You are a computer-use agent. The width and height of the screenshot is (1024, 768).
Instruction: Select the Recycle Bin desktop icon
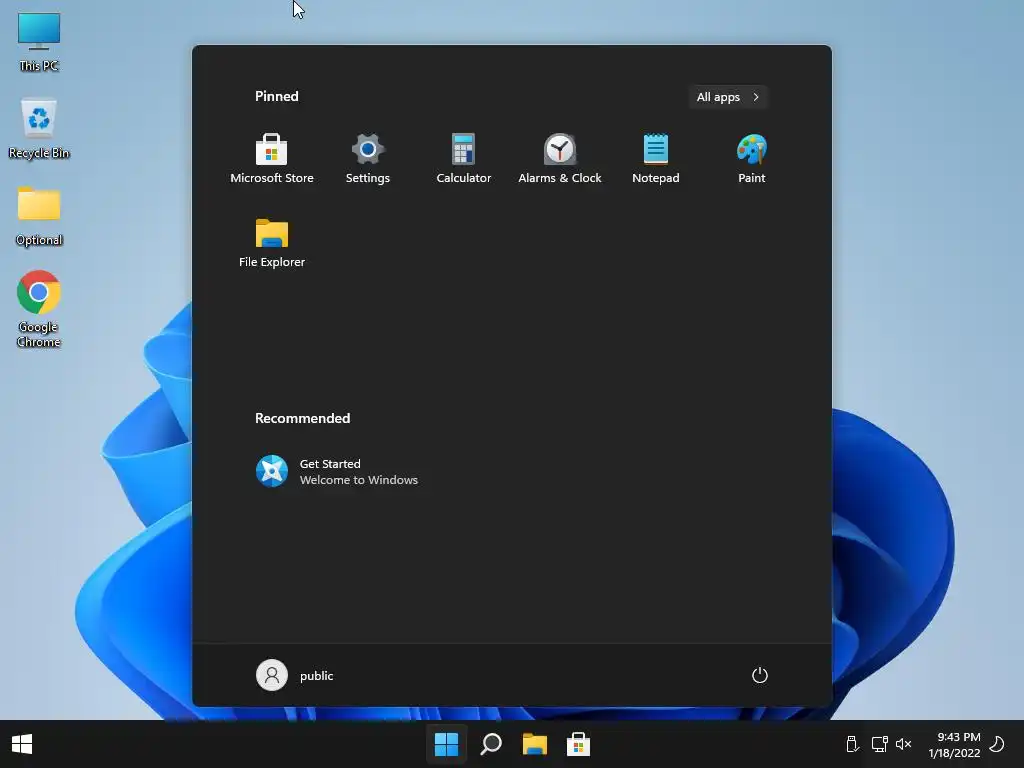click(x=39, y=129)
